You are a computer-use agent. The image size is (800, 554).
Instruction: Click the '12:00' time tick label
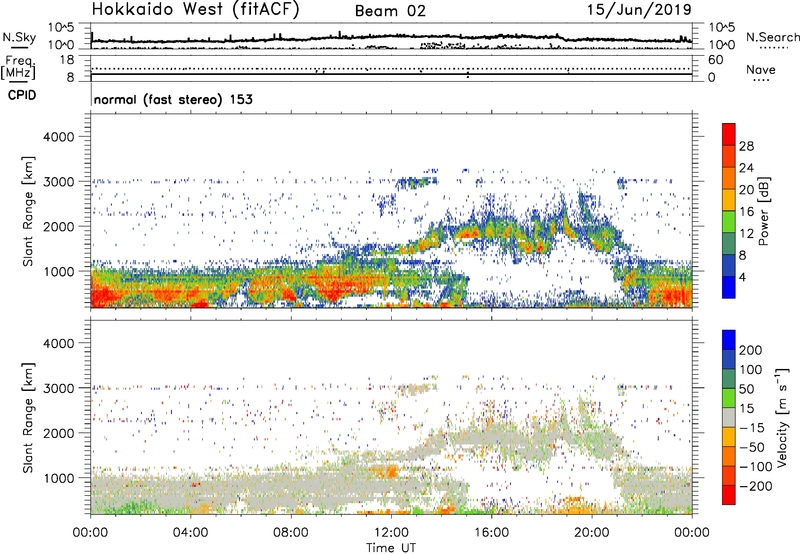(x=391, y=533)
